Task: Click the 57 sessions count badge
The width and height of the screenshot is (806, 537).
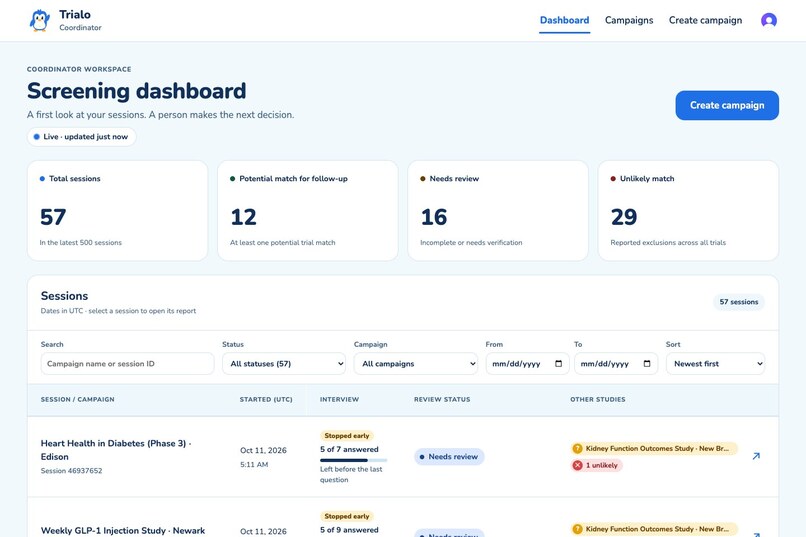Action: pyautogui.click(x=739, y=302)
